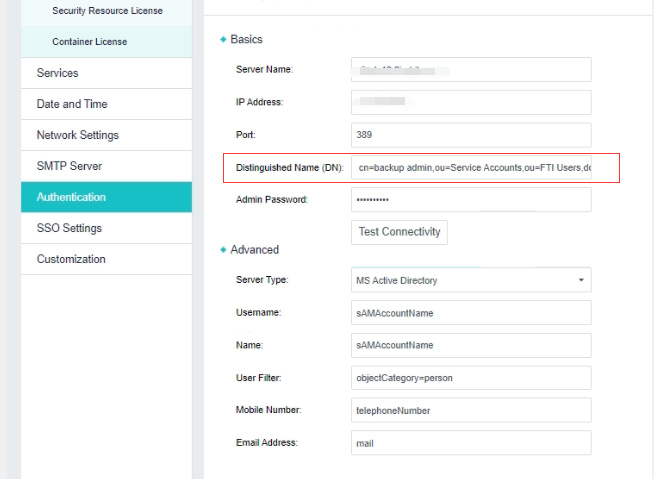The image size is (654, 479).
Task: Click the Distinguished Name (DN) field
Action: [471, 168]
